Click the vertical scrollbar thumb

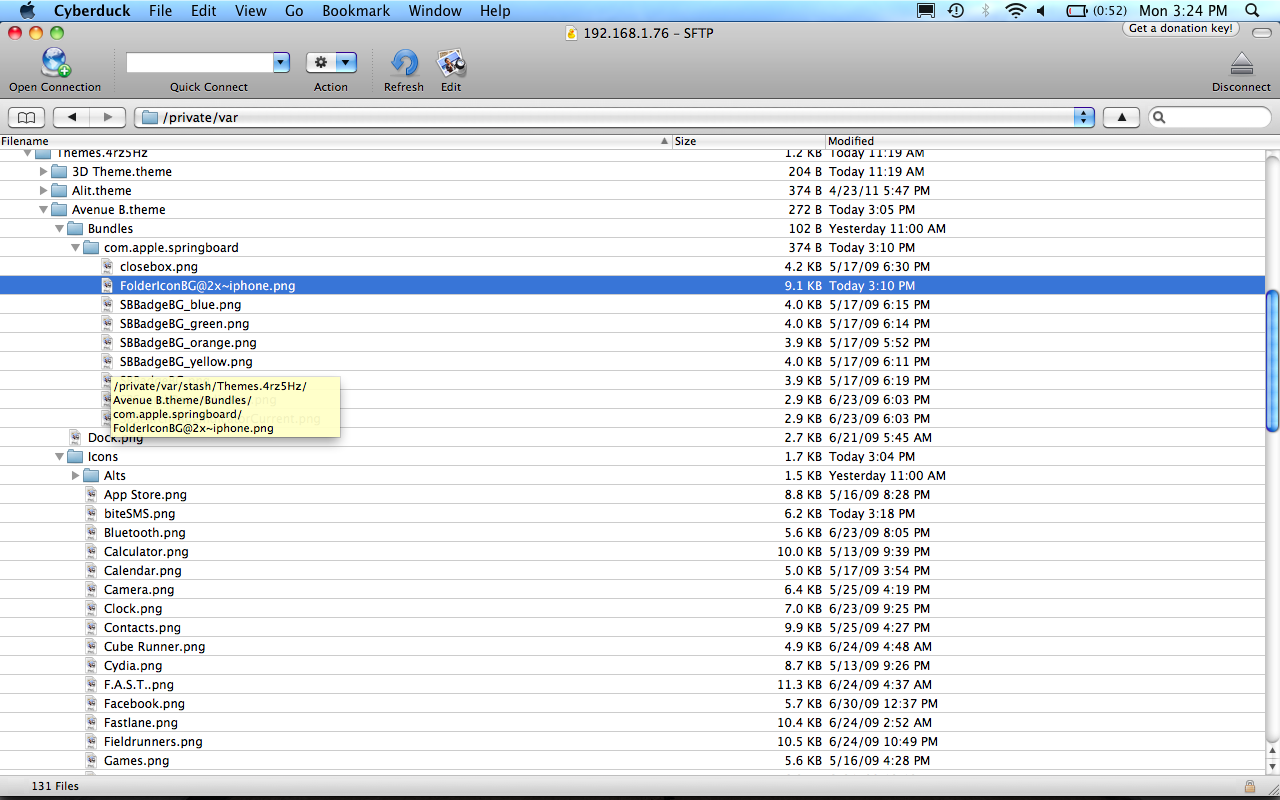(x=1272, y=361)
